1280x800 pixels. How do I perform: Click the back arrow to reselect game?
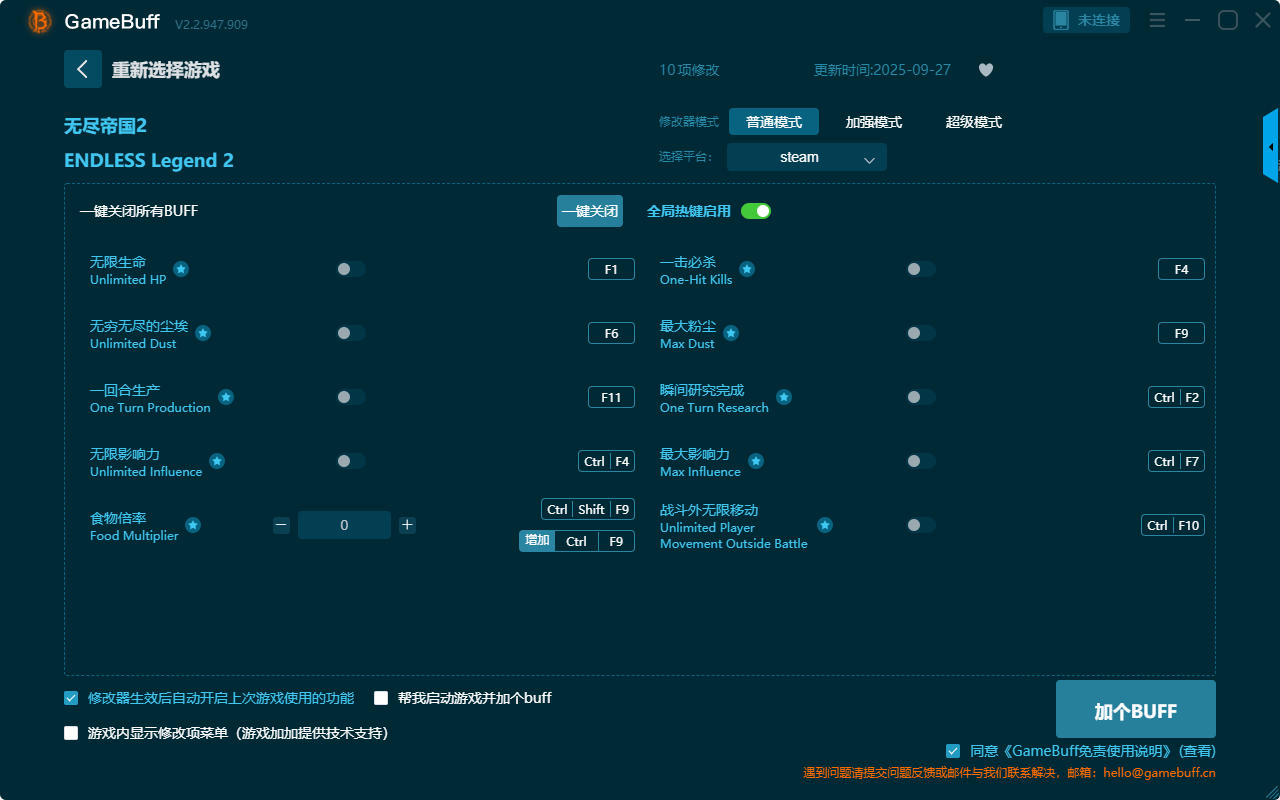(83, 69)
